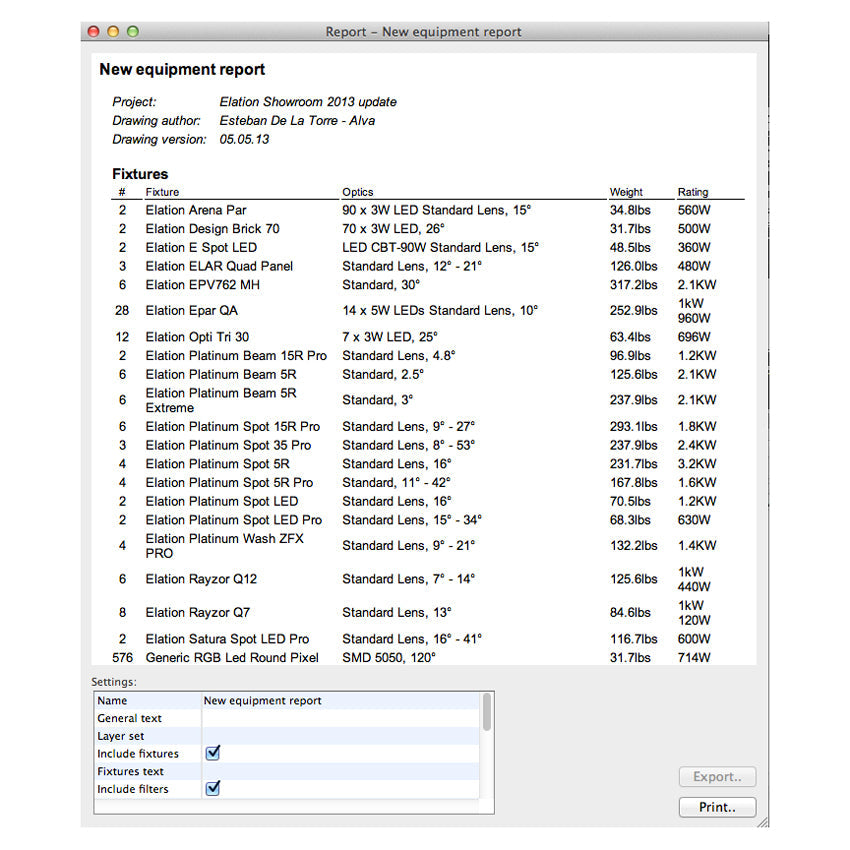Click the settings list scrollbar thumb
Image resolution: width=850 pixels, height=850 pixels.
487,712
